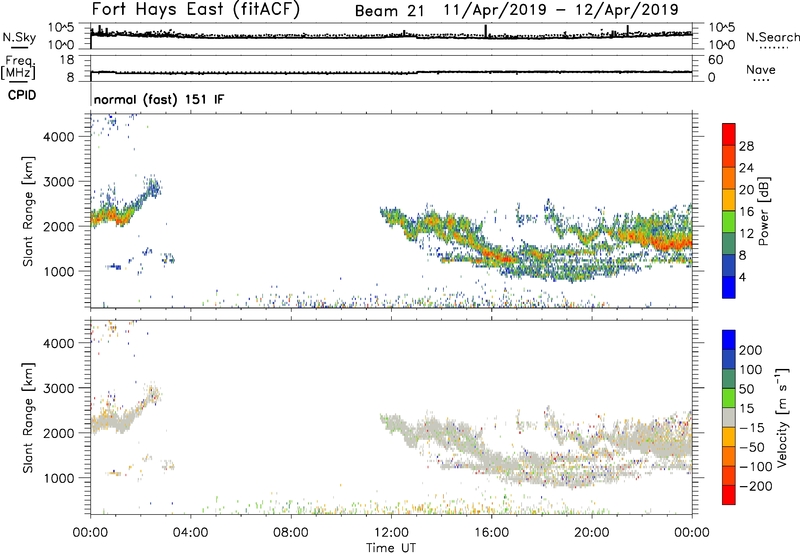Click the 'Fort Hays East (fitACF)' title
This screenshot has height=554, width=800.
point(196,10)
